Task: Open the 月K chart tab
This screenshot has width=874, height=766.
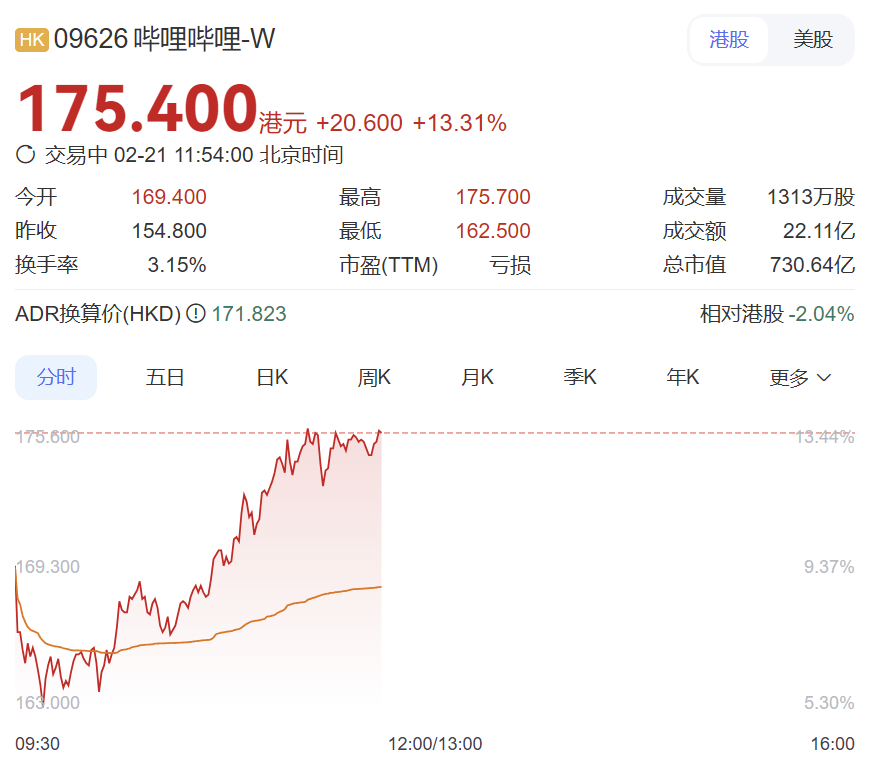Action: pos(477,377)
